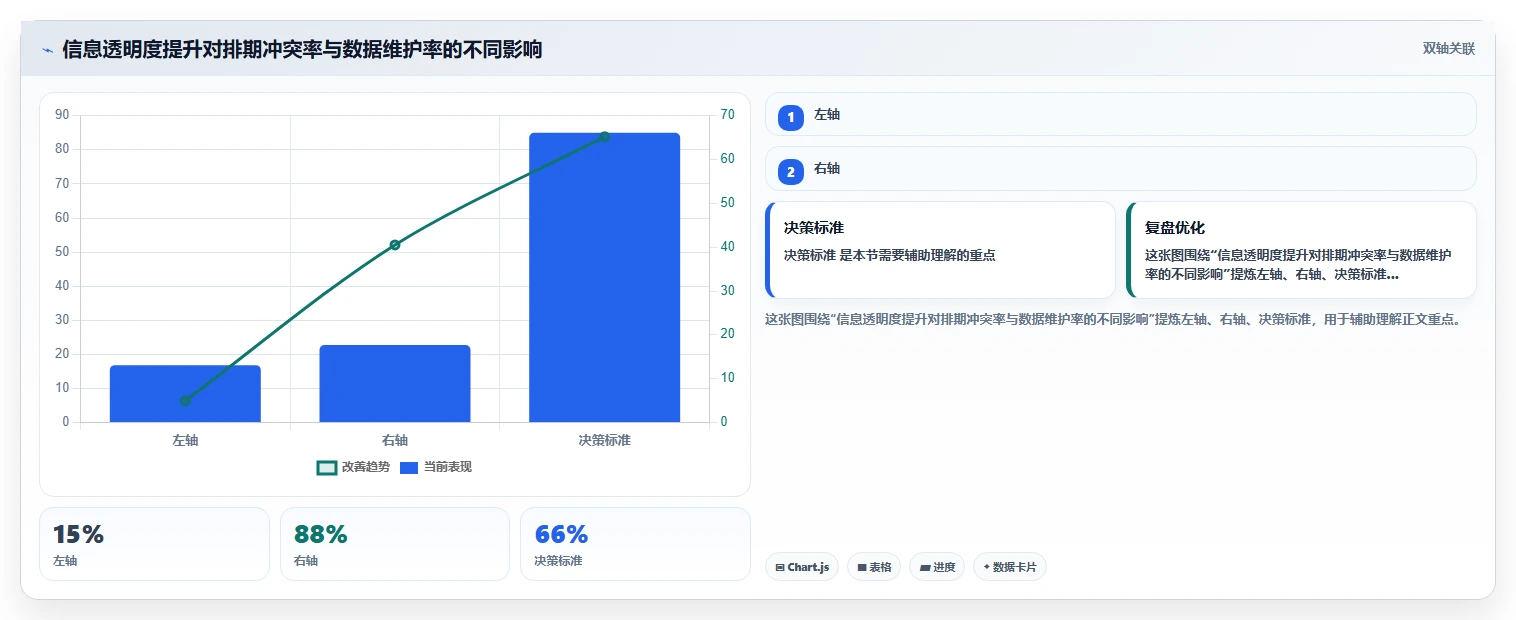
Task: Click the 表格 tag
Action: tap(874, 567)
